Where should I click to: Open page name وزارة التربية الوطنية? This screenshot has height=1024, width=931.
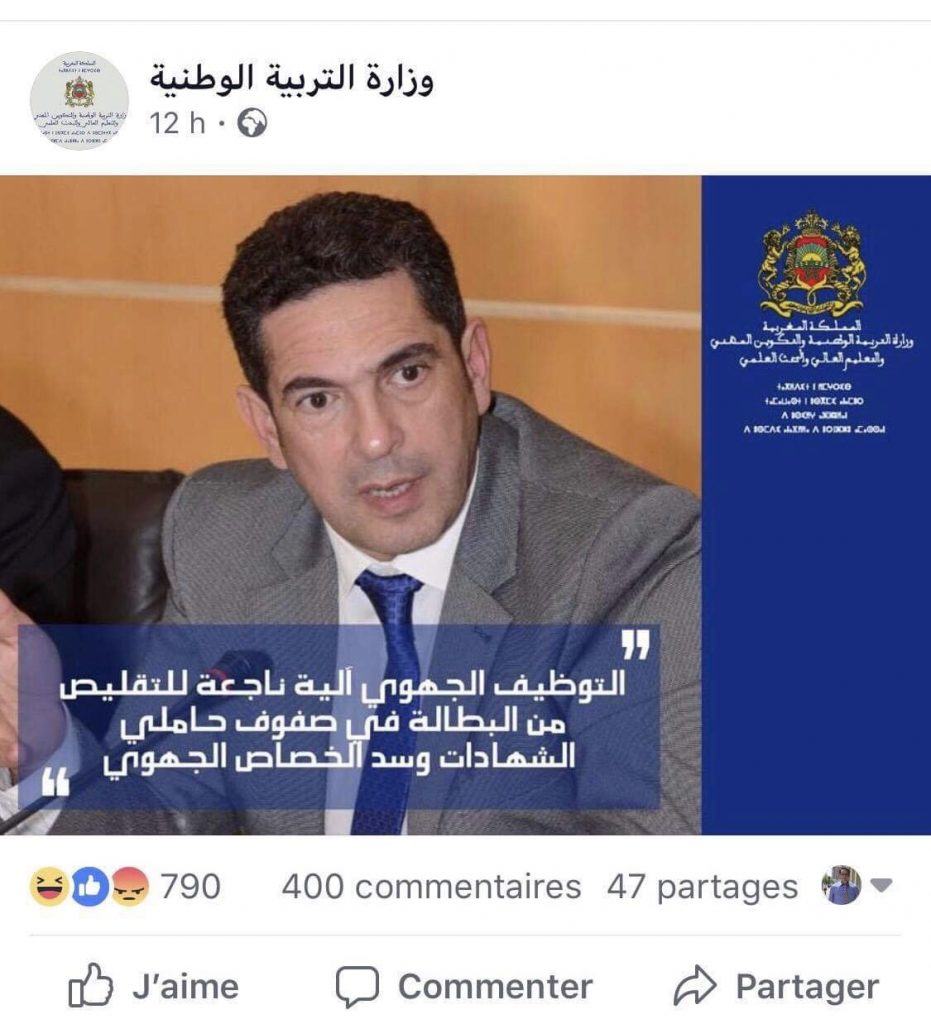292,78
